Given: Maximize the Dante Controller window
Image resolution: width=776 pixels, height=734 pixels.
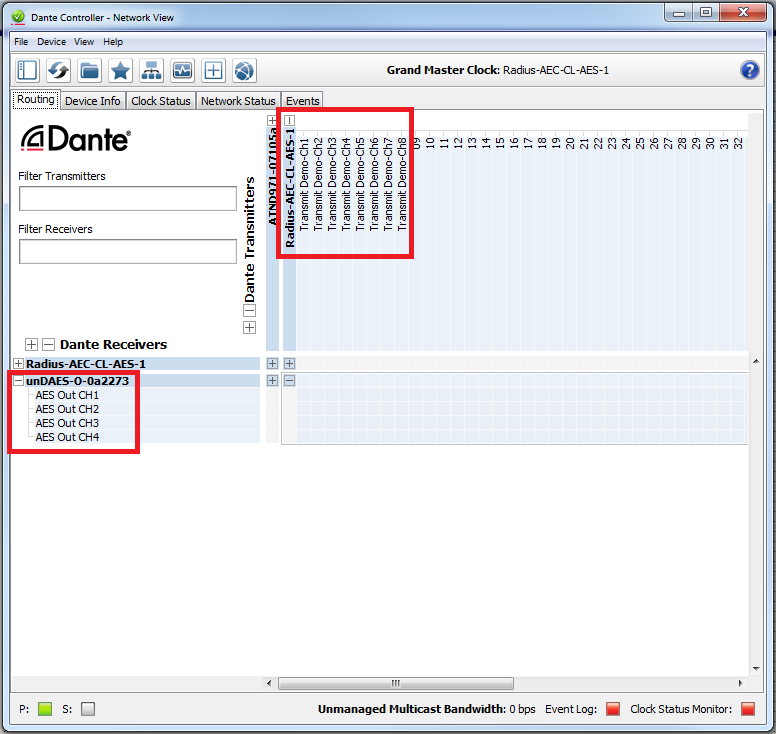Looking at the screenshot, I should 706,12.
